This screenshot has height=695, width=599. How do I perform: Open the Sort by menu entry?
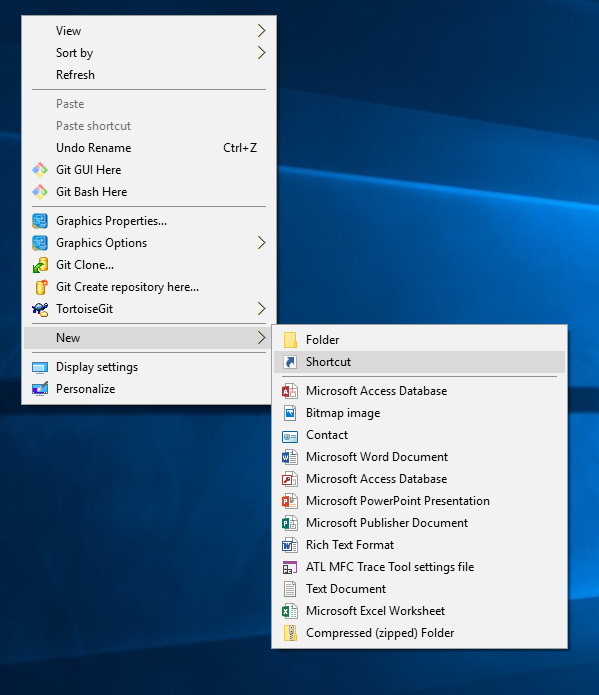(x=149, y=53)
